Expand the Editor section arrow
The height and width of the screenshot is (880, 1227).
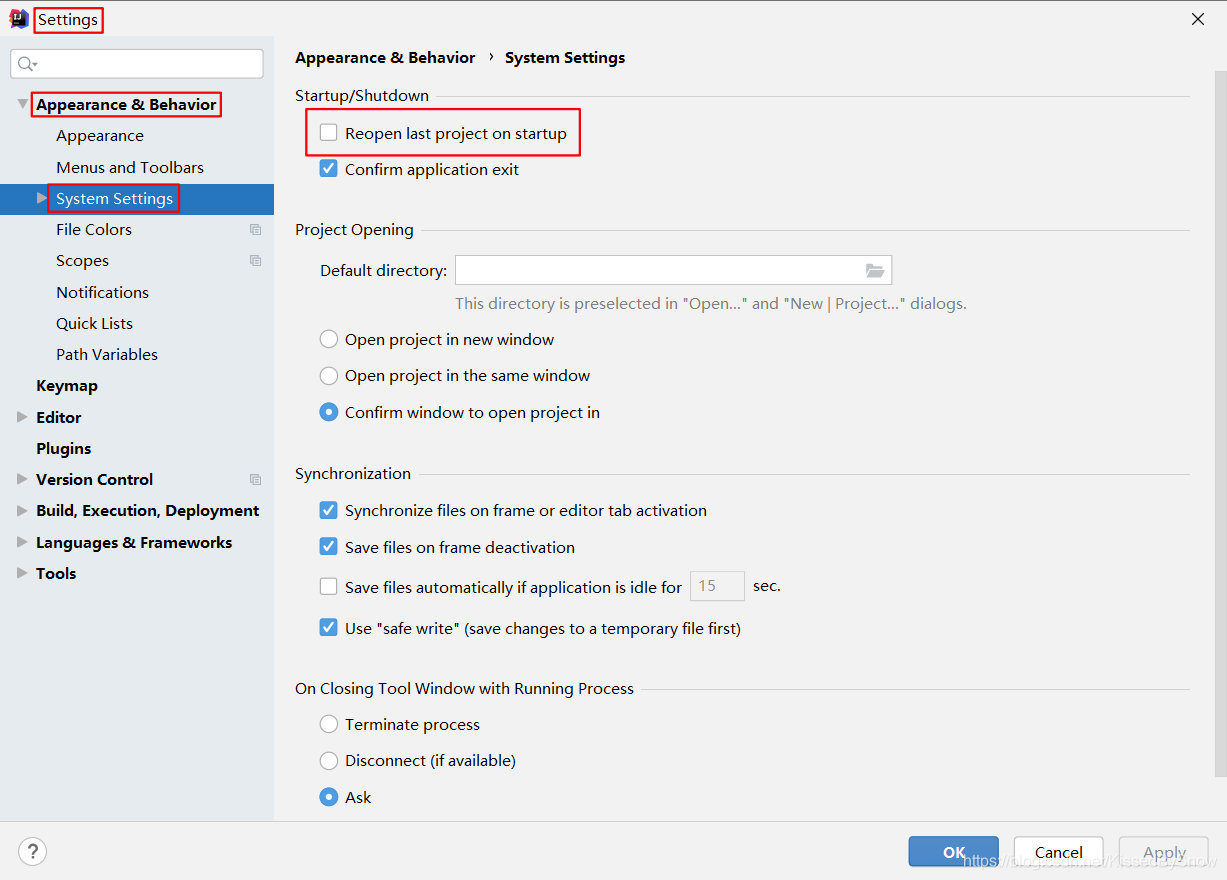22,417
